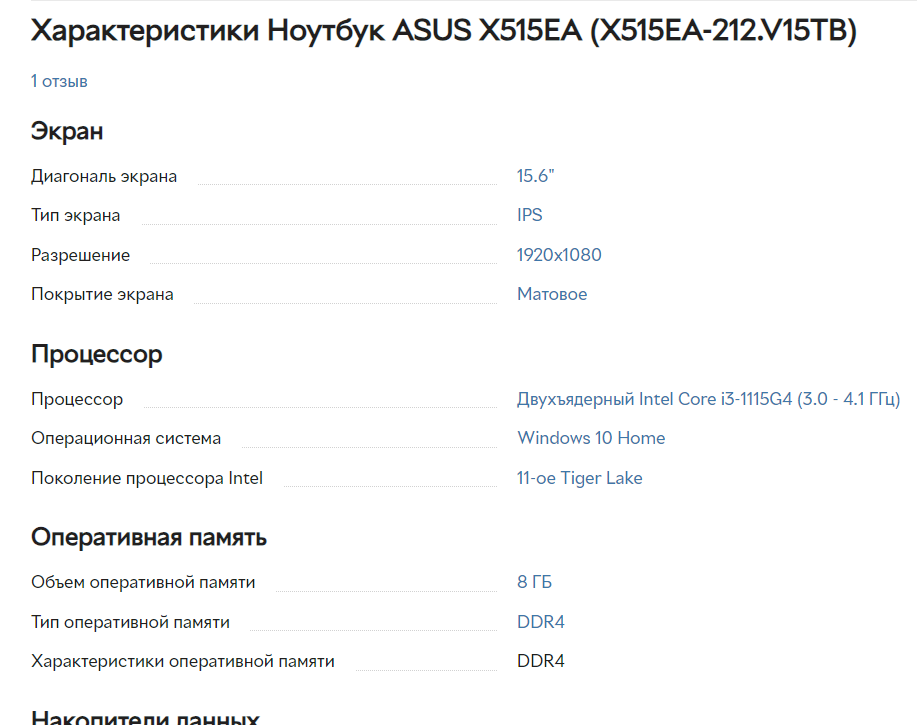
Task: Click the Экран section heading
Action: 67,131
